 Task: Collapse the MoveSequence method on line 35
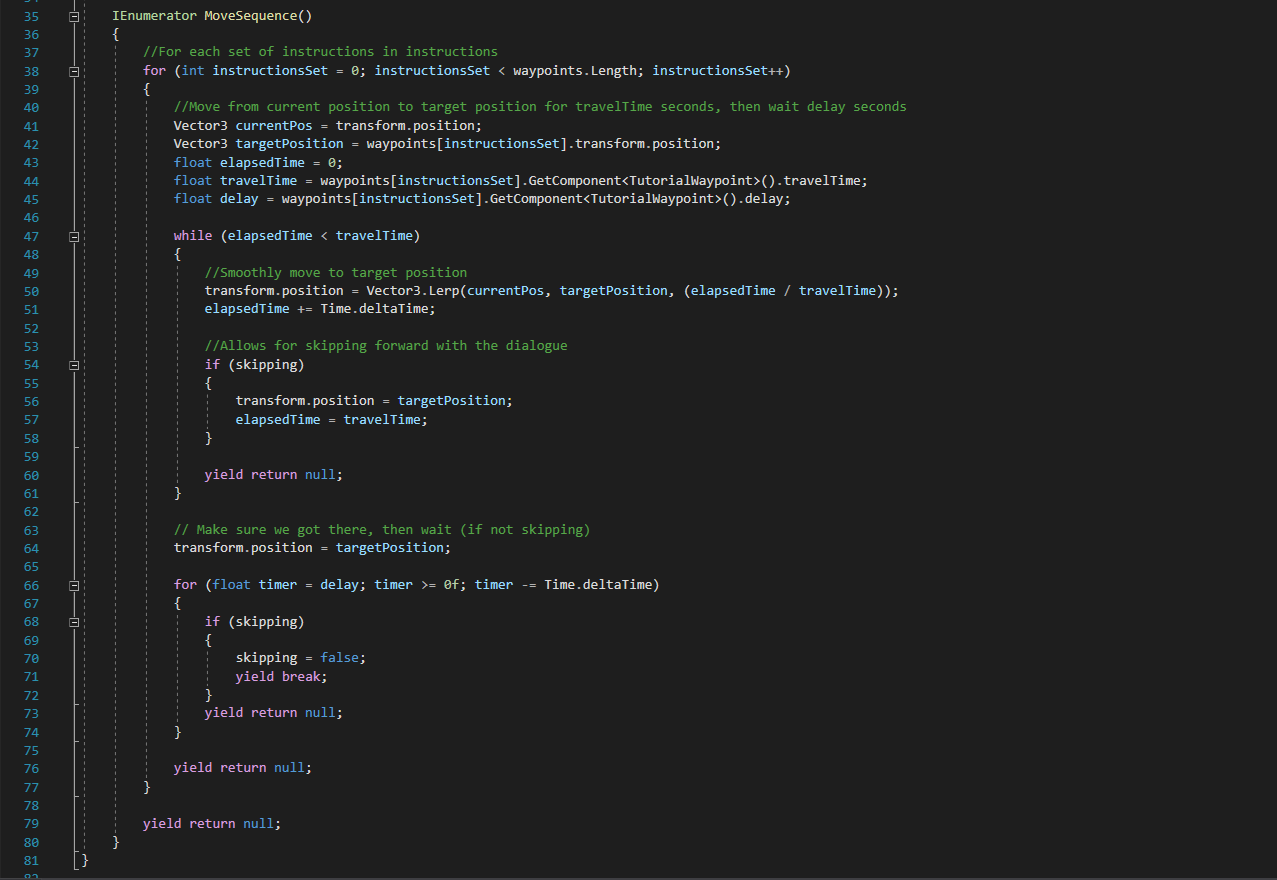(x=73, y=18)
